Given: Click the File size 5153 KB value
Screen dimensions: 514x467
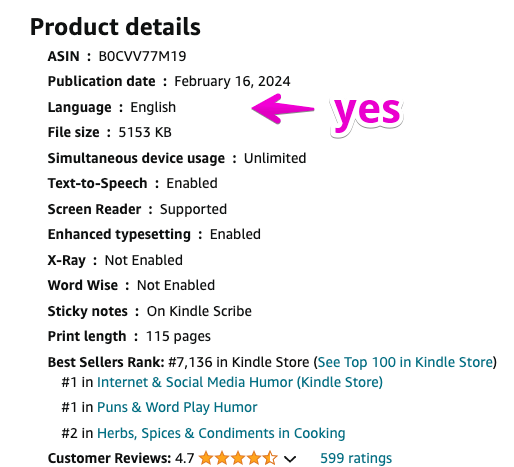Looking at the screenshot, I should (x=145, y=132).
